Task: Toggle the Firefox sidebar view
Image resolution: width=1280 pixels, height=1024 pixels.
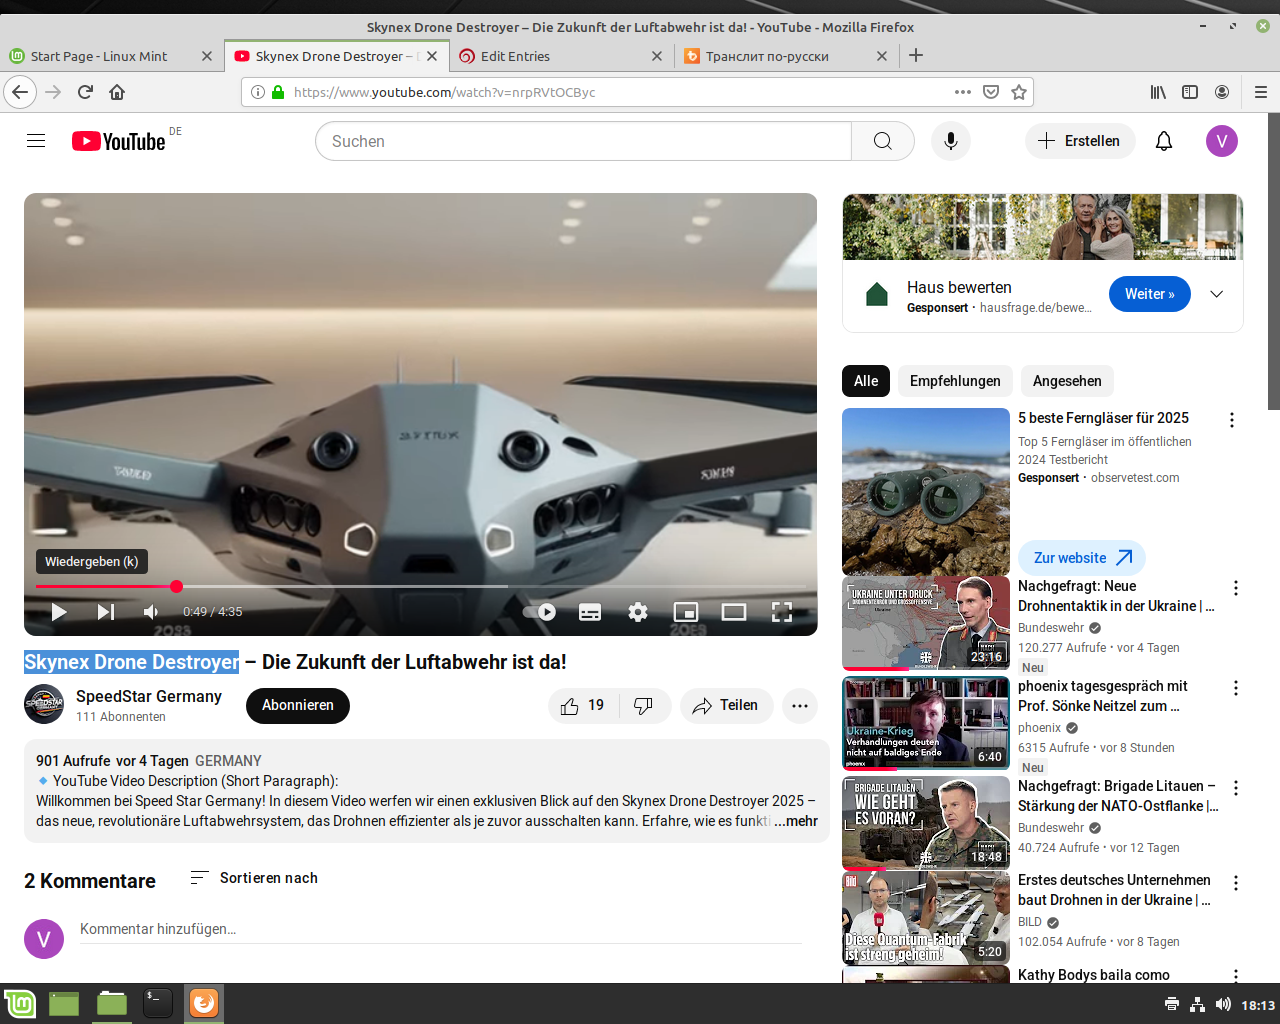Action: point(1190,92)
